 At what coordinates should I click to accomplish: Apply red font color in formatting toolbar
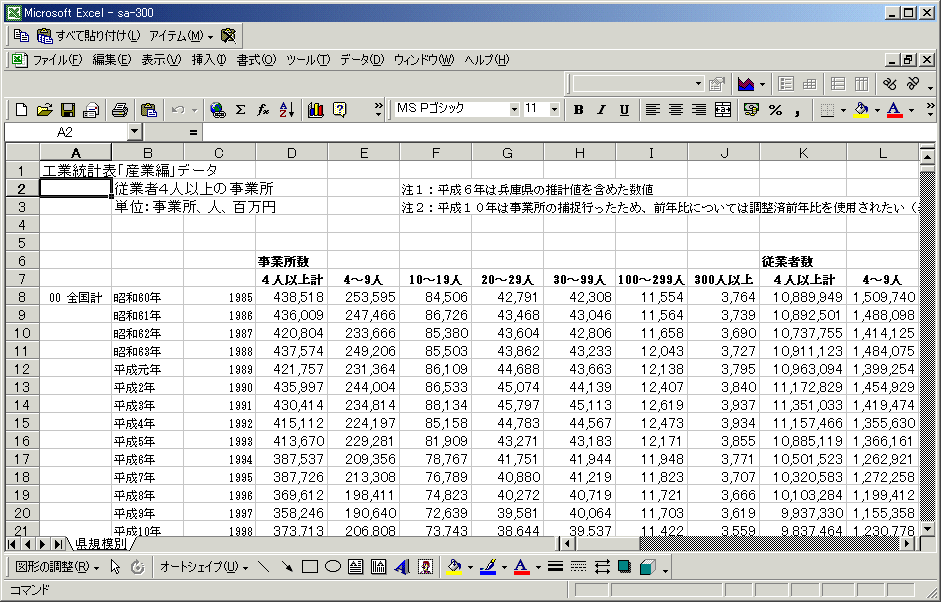coord(895,110)
